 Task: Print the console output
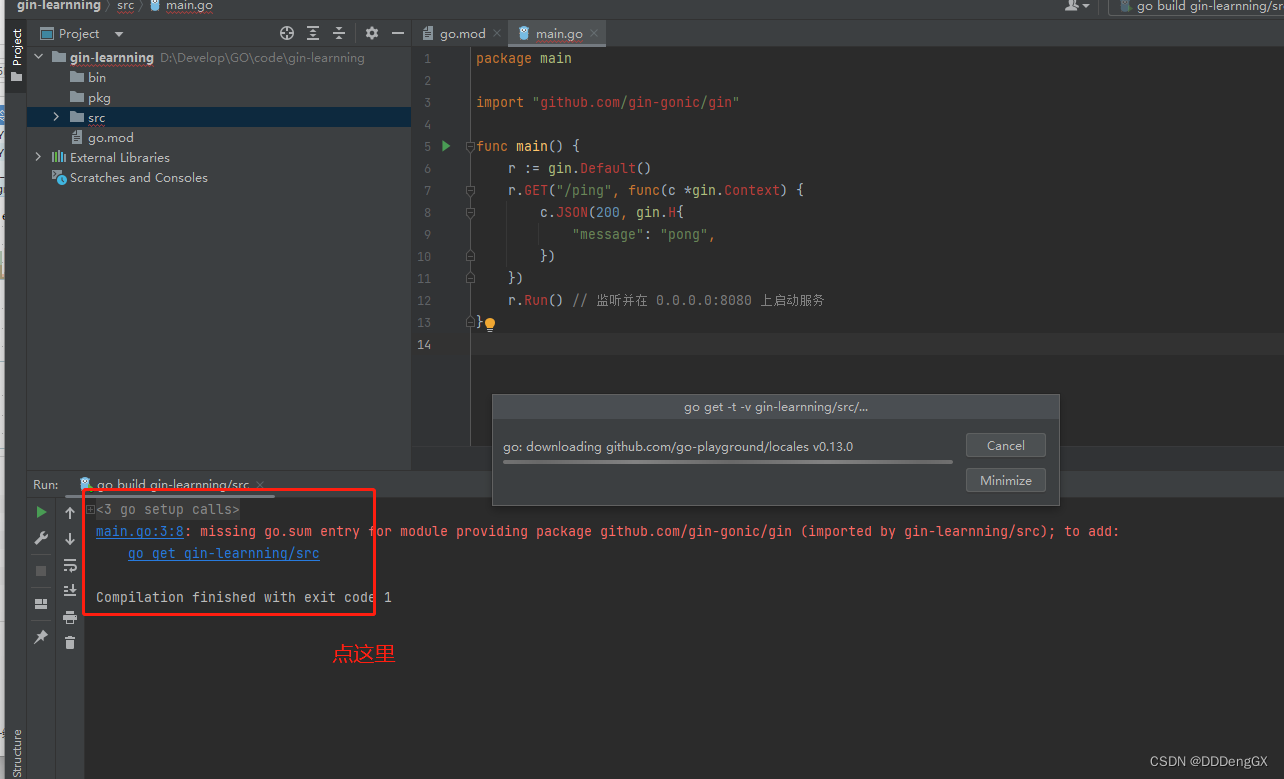[70, 617]
